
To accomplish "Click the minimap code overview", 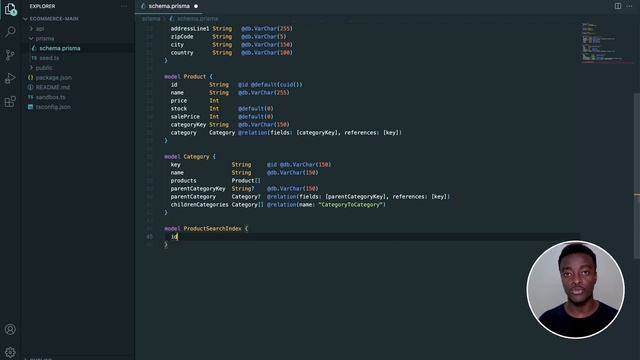I will pyautogui.click(x=607, y=43).
